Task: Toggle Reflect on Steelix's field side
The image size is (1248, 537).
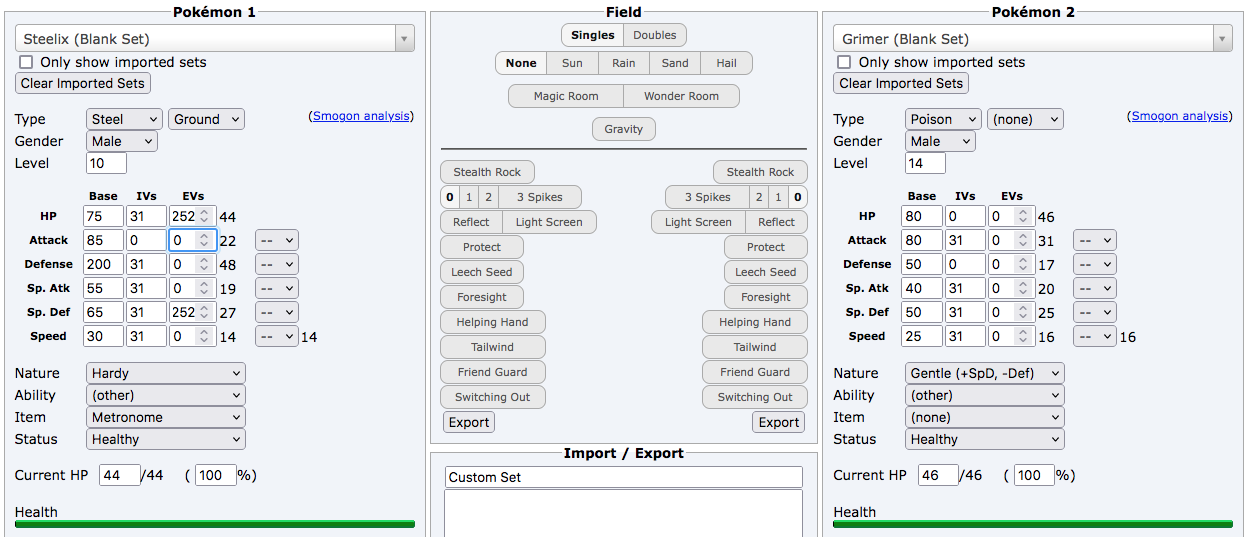Action: click(471, 222)
